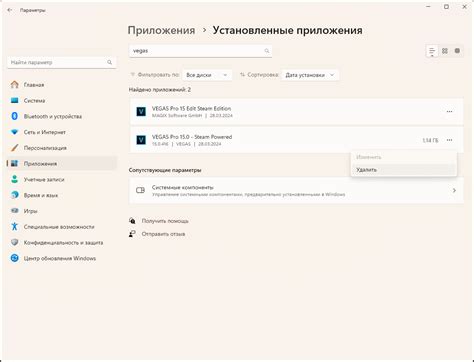This screenshot has height=362, width=474.
Task: Click the Отправить отзыв icon
Action: click(x=132, y=234)
